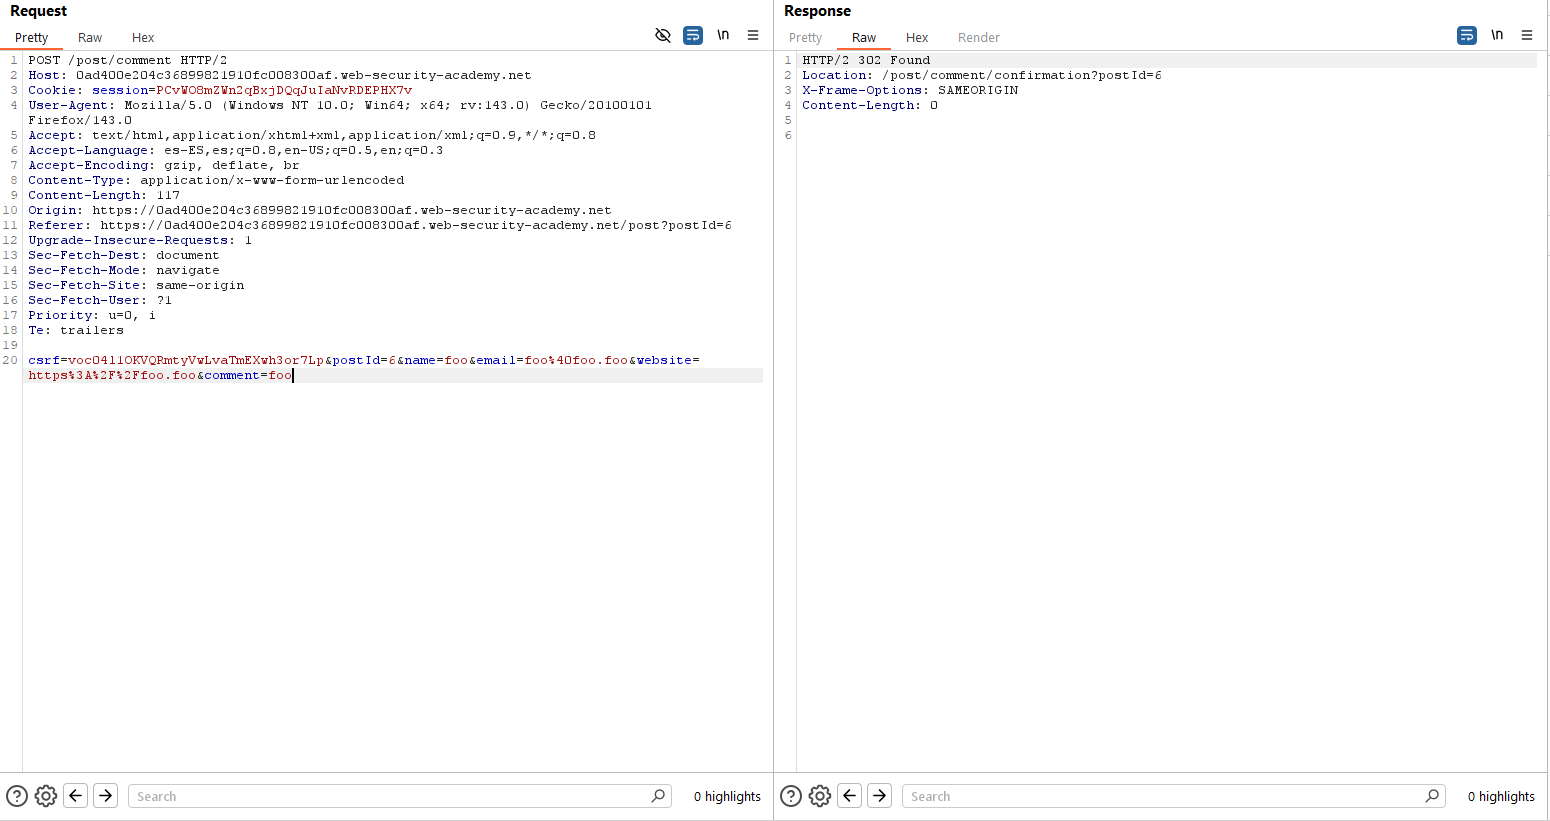Toggle hidden-eye icon in Request toolbar
The height and width of the screenshot is (821, 1550).
[x=663, y=36]
